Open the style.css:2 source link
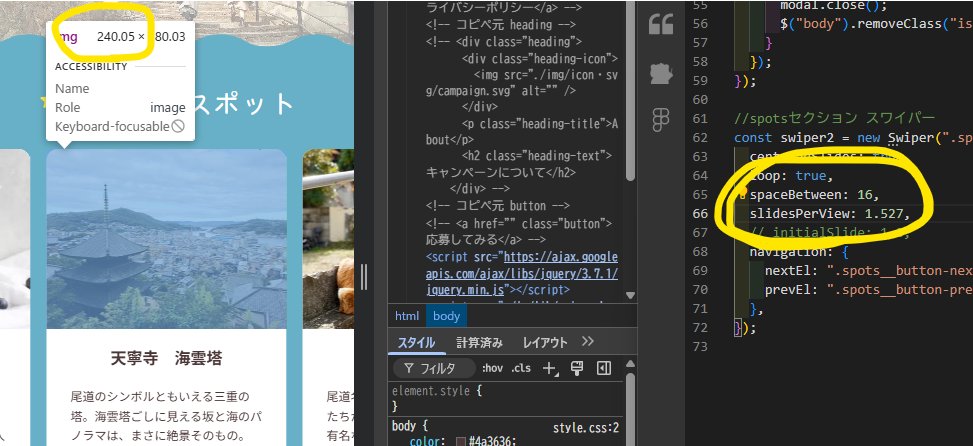 coord(586,428)
